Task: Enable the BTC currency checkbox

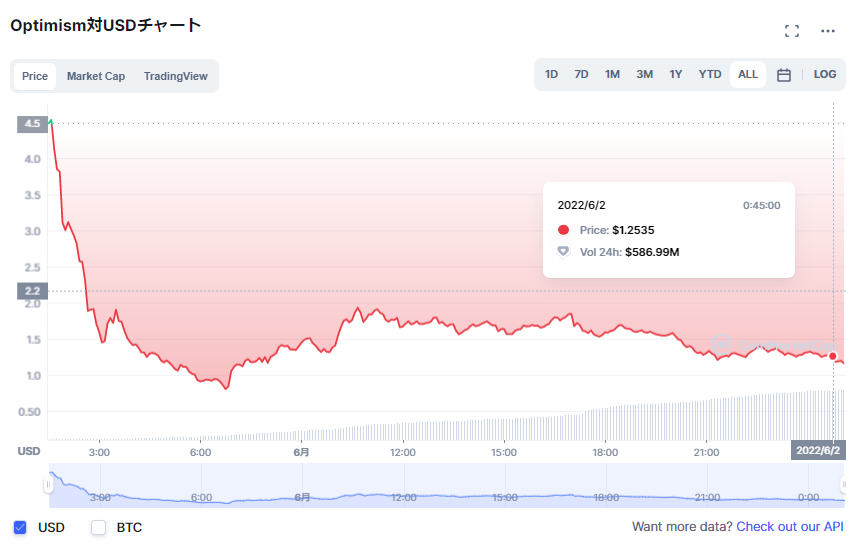Action: (x=98, y=527)
